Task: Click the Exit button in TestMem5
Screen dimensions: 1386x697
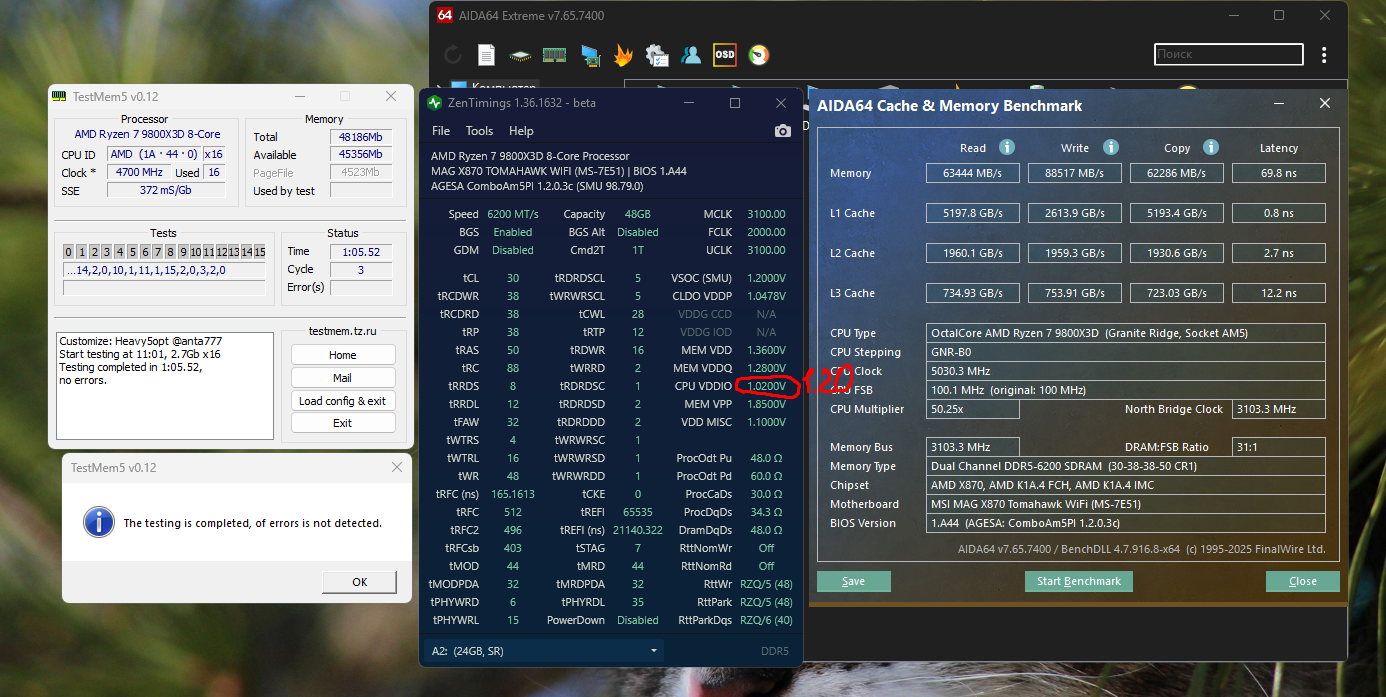Action: [343, 423]
